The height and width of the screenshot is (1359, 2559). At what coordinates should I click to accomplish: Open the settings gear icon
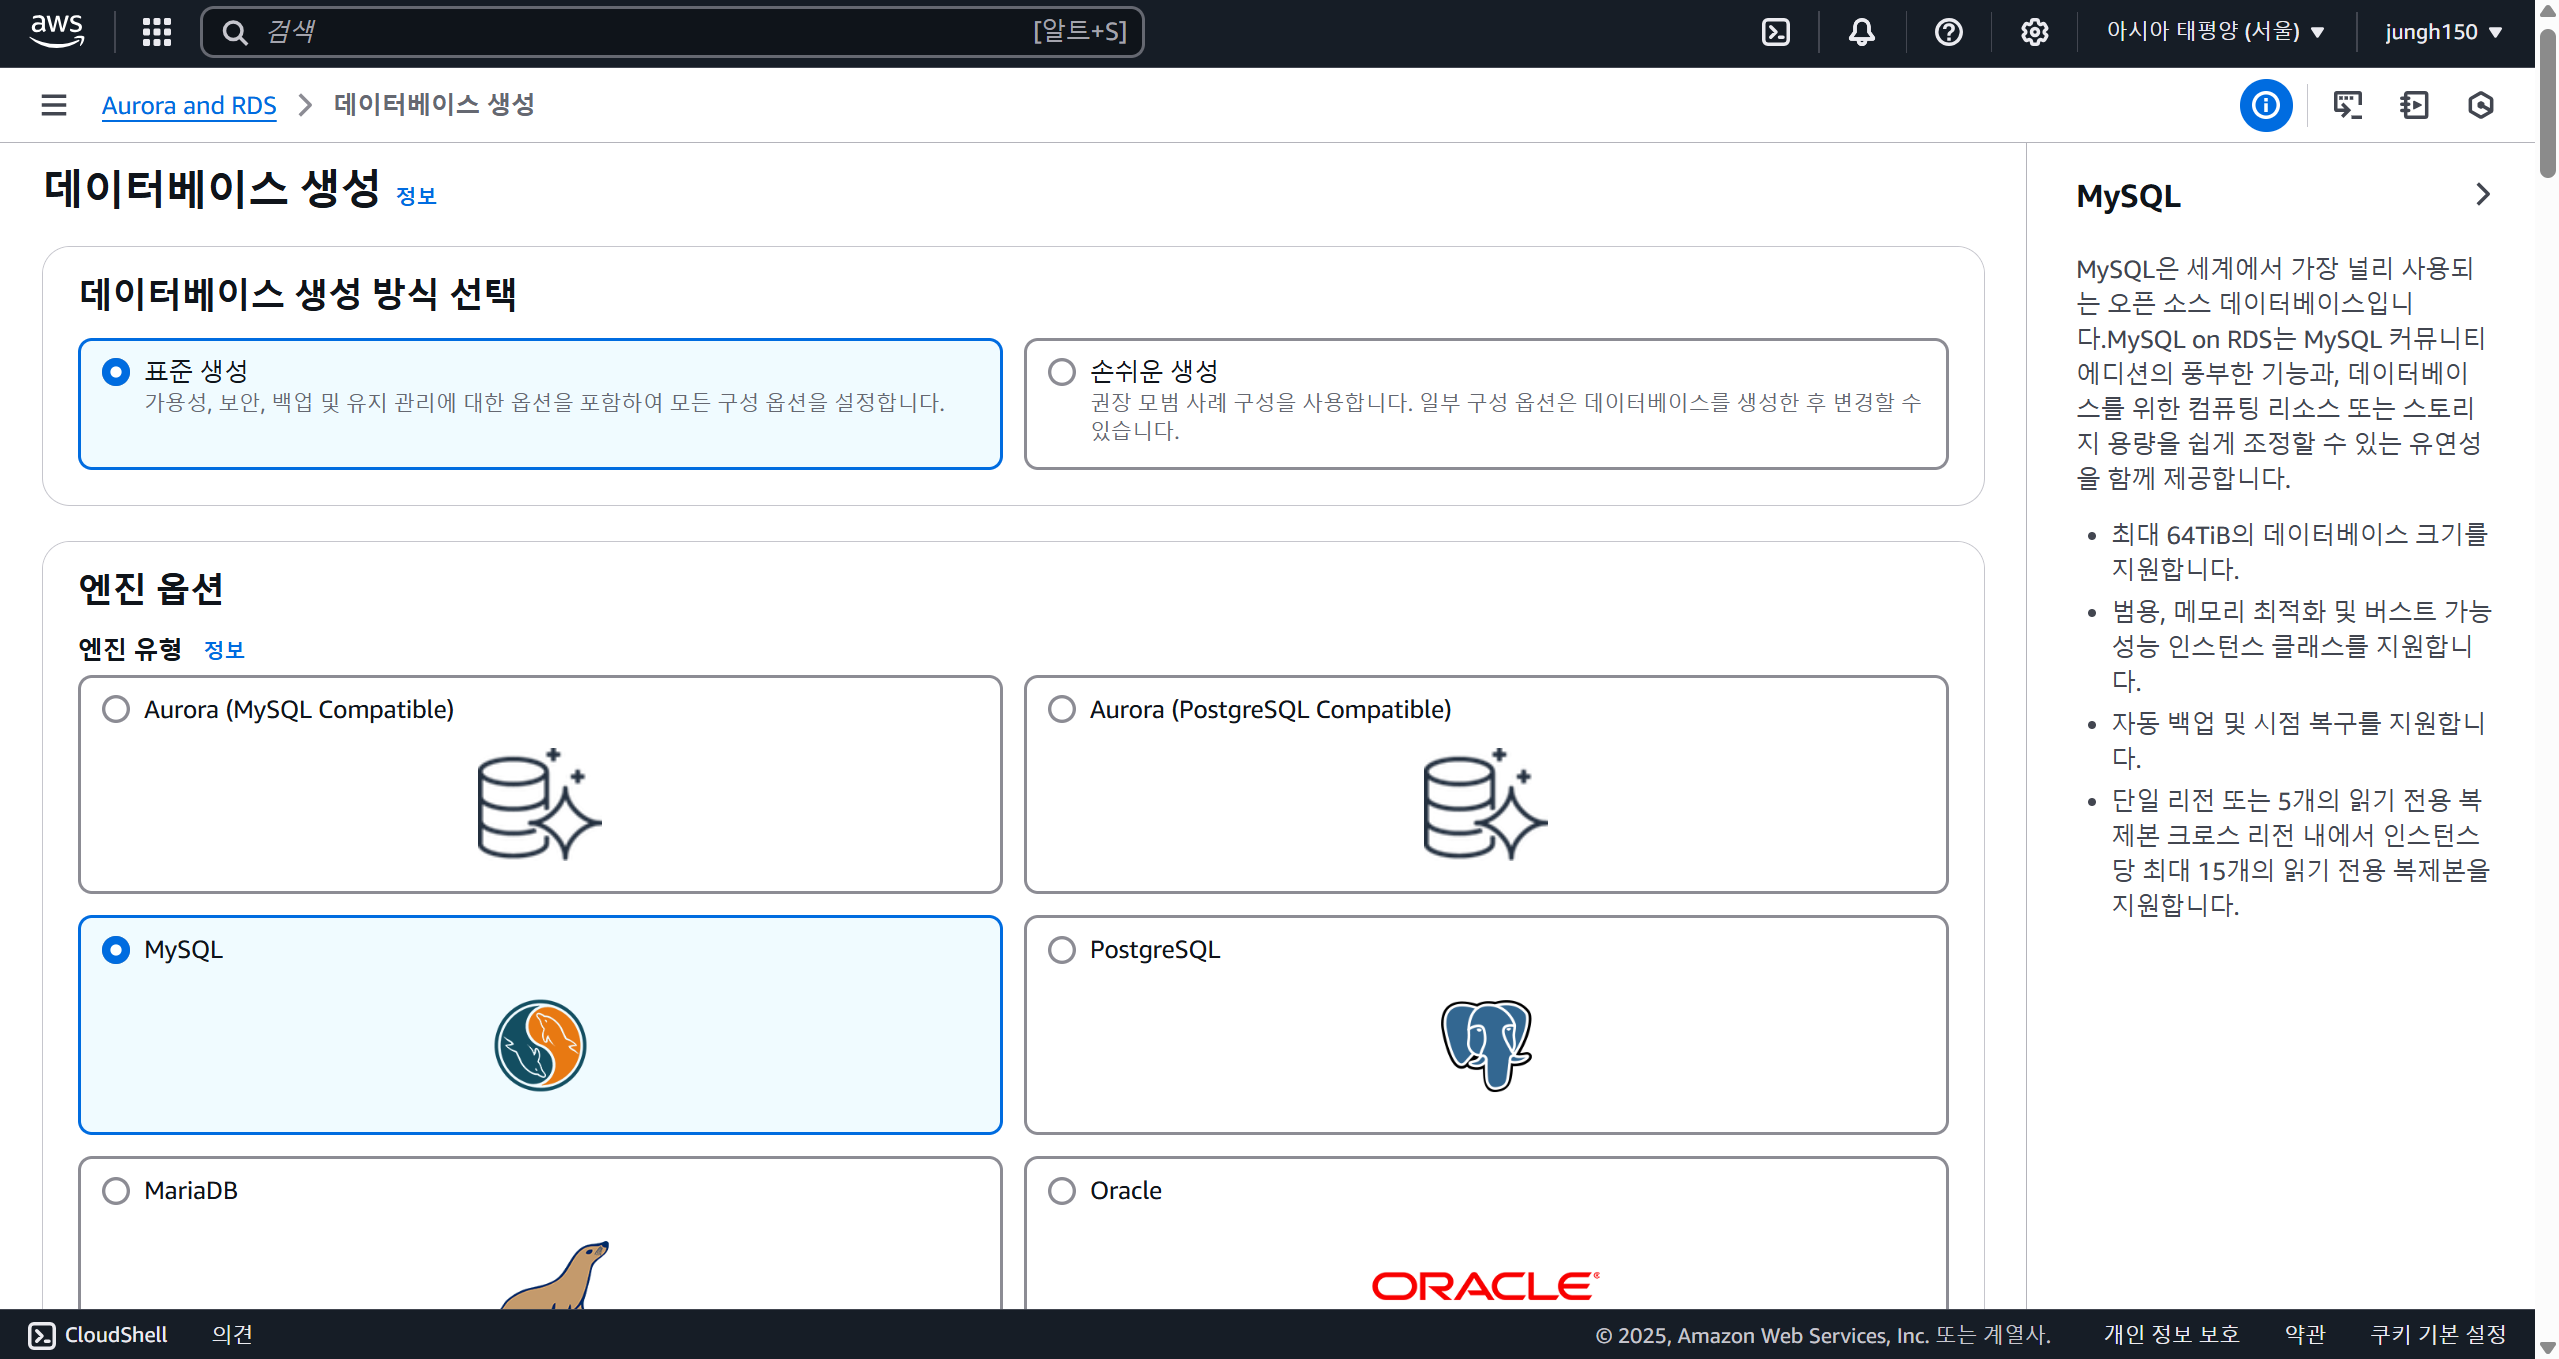[2034, 32]
